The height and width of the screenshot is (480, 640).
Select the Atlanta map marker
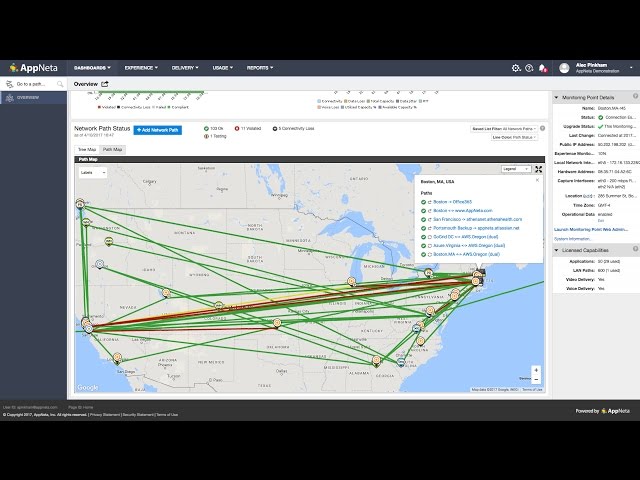376,360
